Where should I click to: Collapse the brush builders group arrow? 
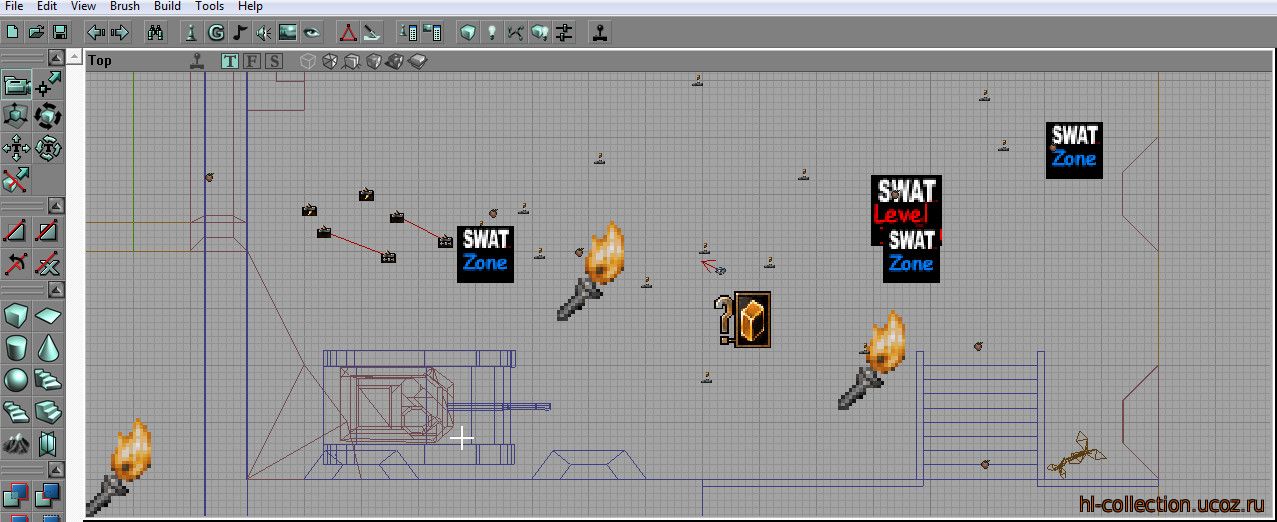[x=56, y=289]
